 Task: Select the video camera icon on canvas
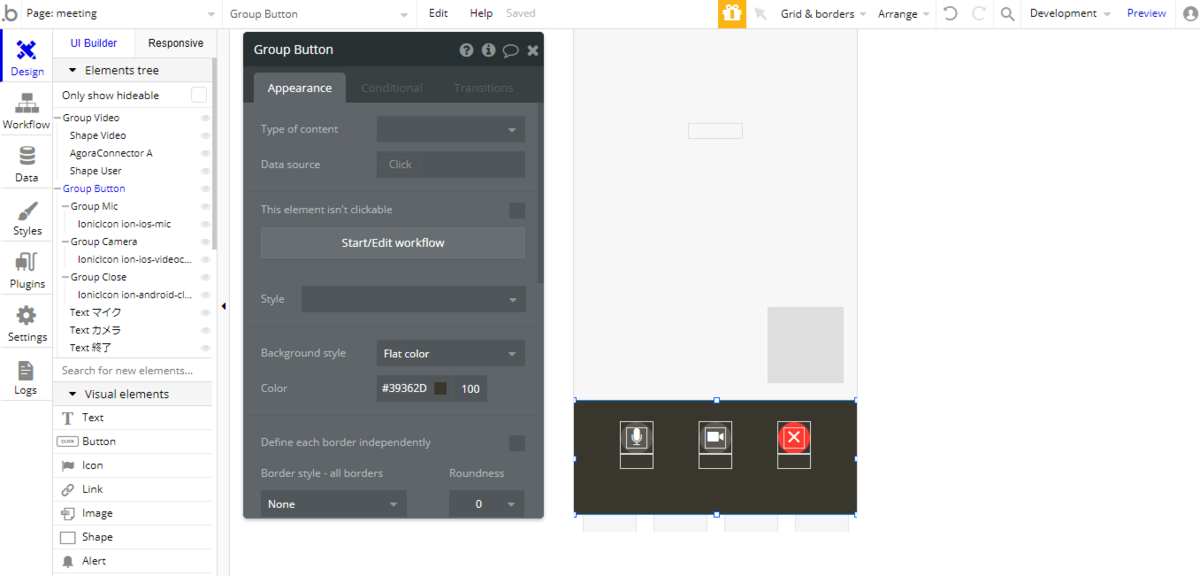click(715, 437)
